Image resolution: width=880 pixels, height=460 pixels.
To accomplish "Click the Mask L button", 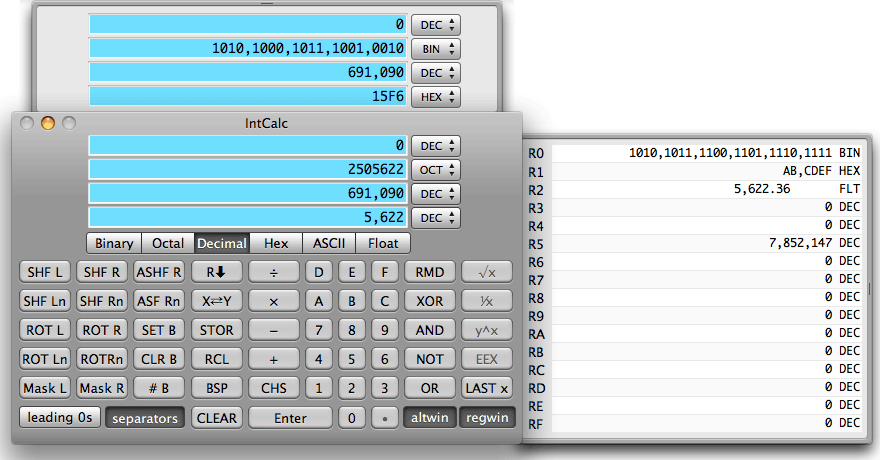I will (45, 388).
